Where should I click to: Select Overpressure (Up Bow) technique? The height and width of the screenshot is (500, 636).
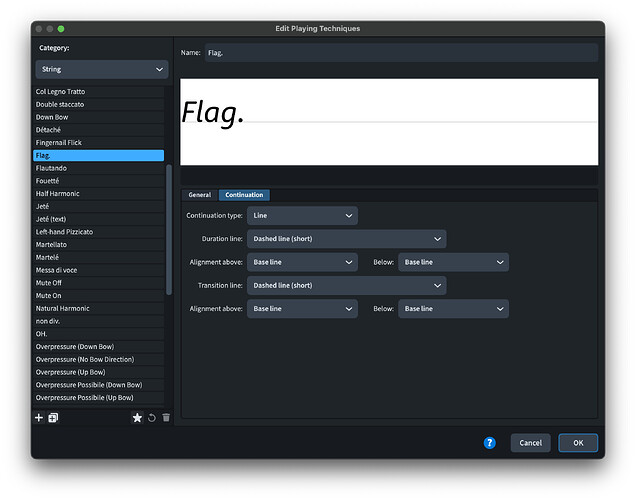pyautogui.click(x=99, y=372)
